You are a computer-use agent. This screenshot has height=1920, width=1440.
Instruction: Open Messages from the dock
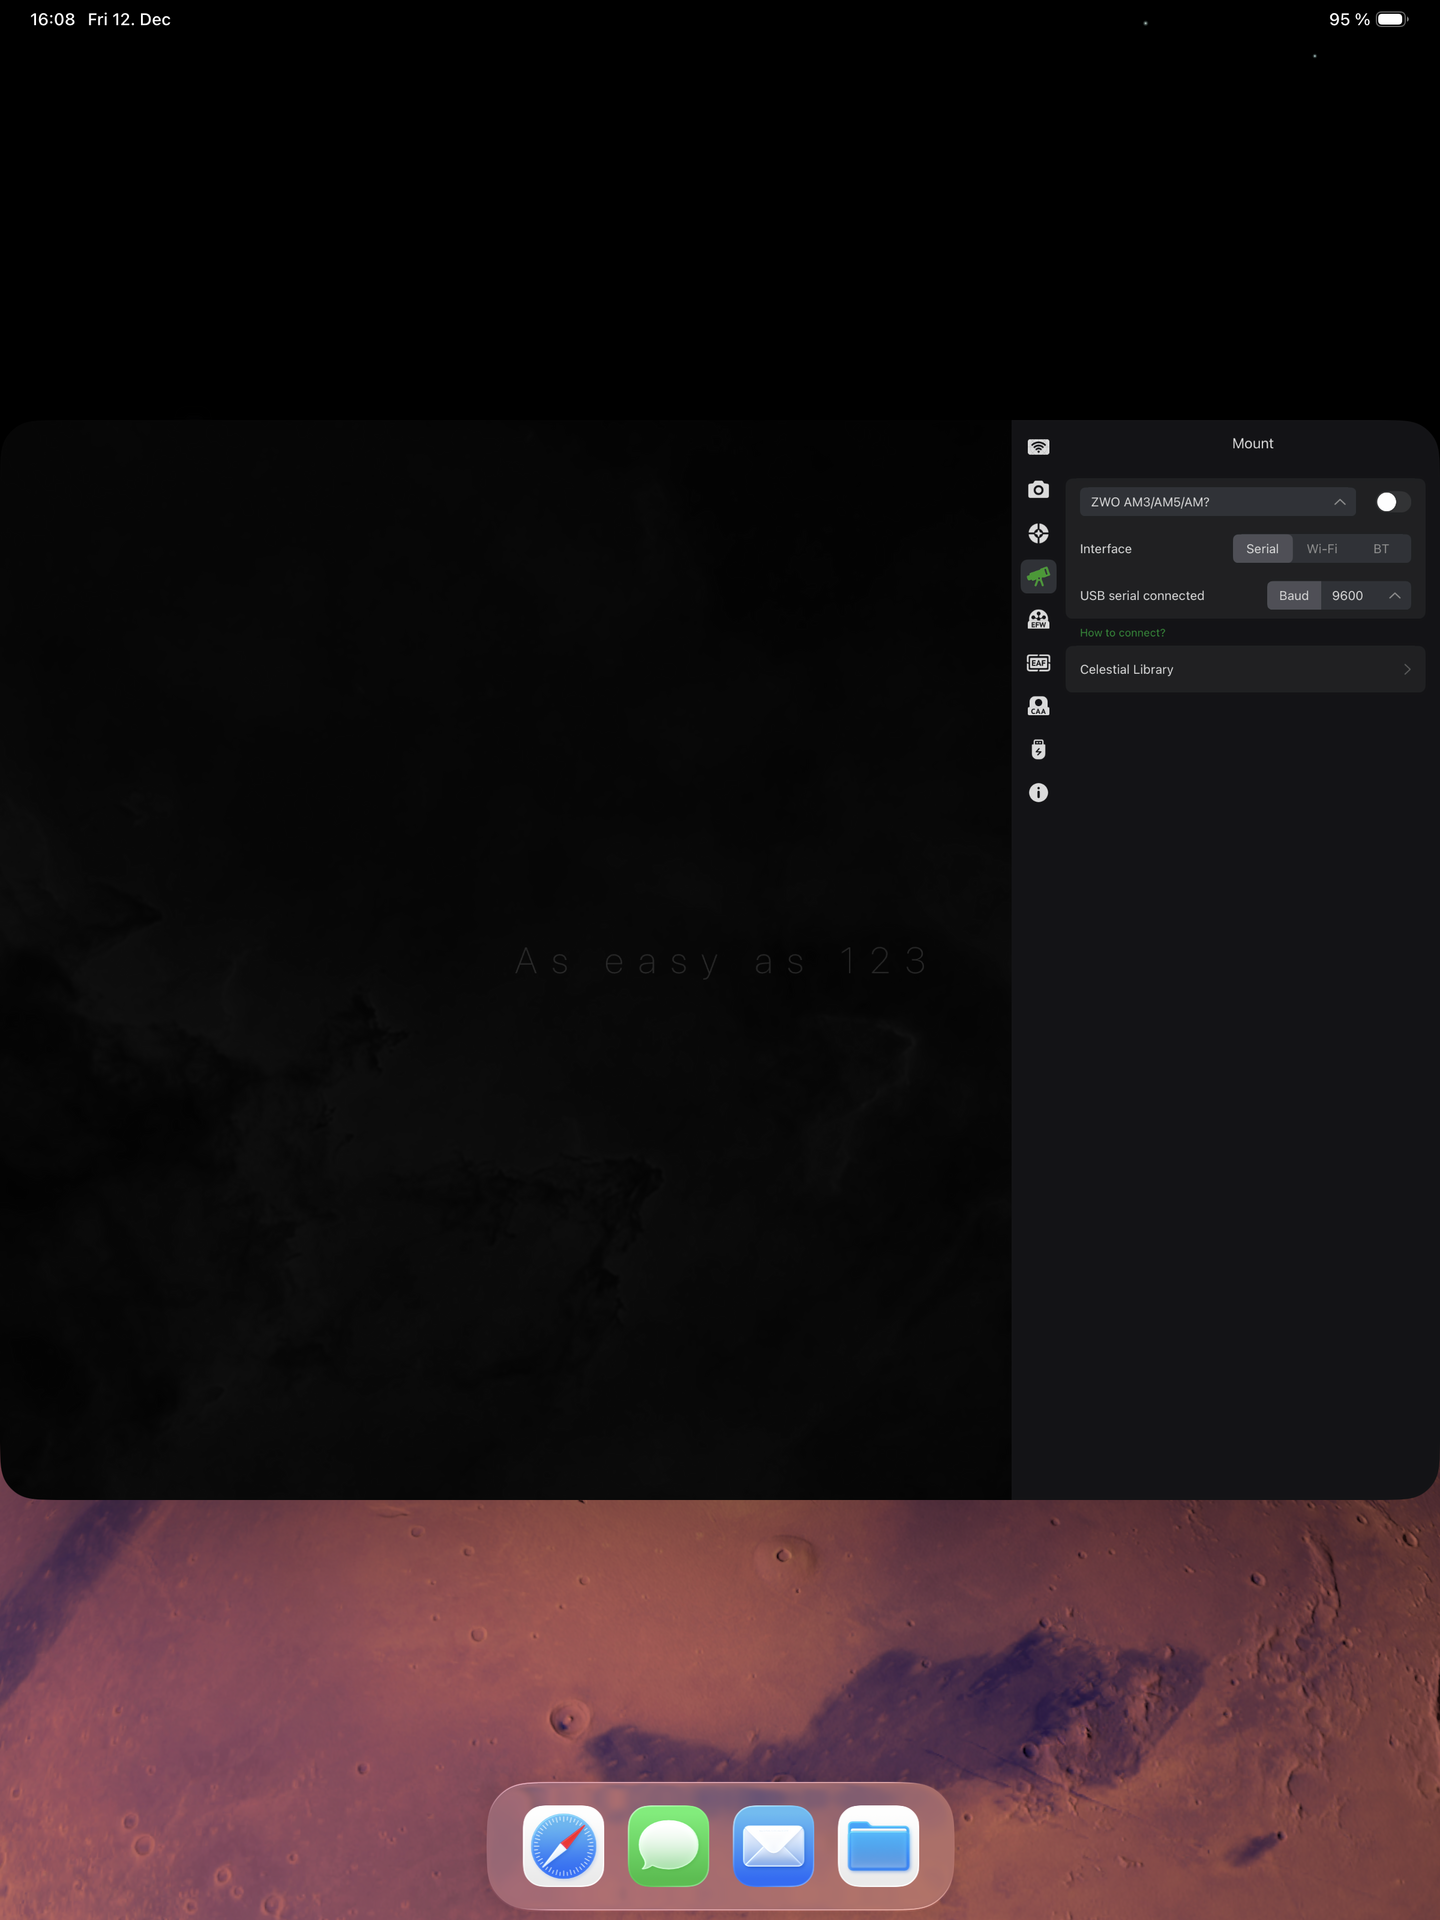click(668, 1846)
